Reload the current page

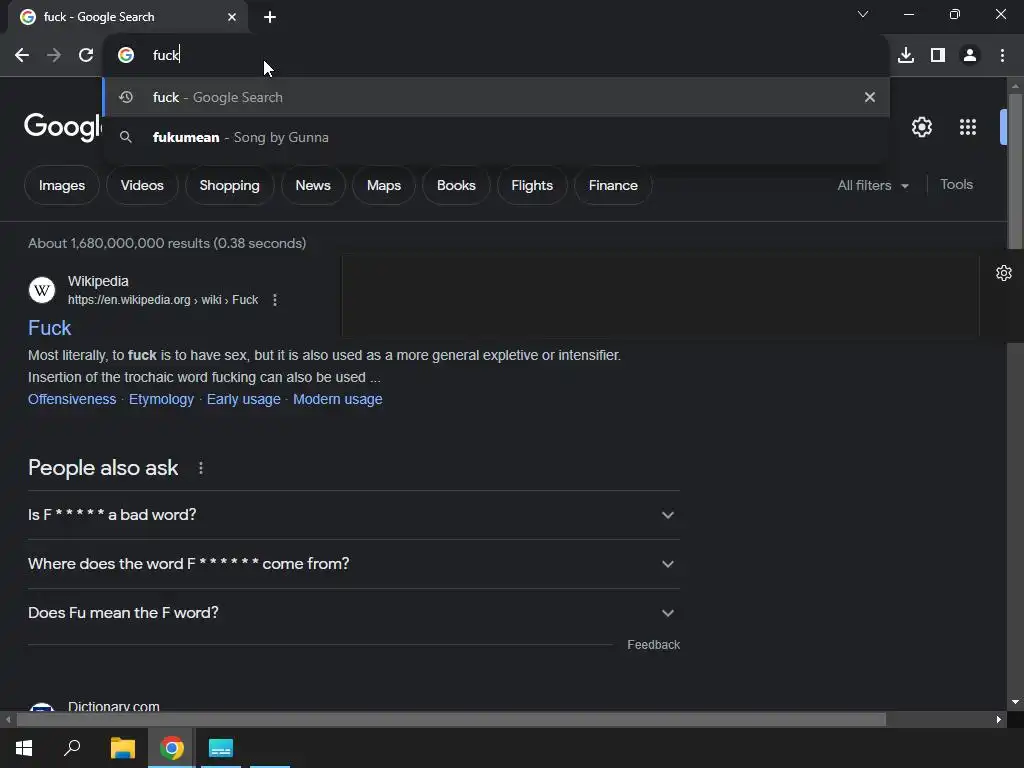tap(86, 56)
